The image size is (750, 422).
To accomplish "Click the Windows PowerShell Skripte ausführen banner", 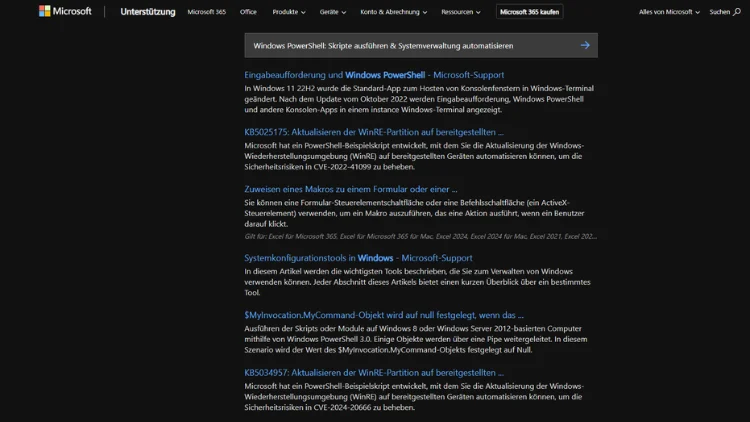I will pyautogui.click(x=421, y=45).
